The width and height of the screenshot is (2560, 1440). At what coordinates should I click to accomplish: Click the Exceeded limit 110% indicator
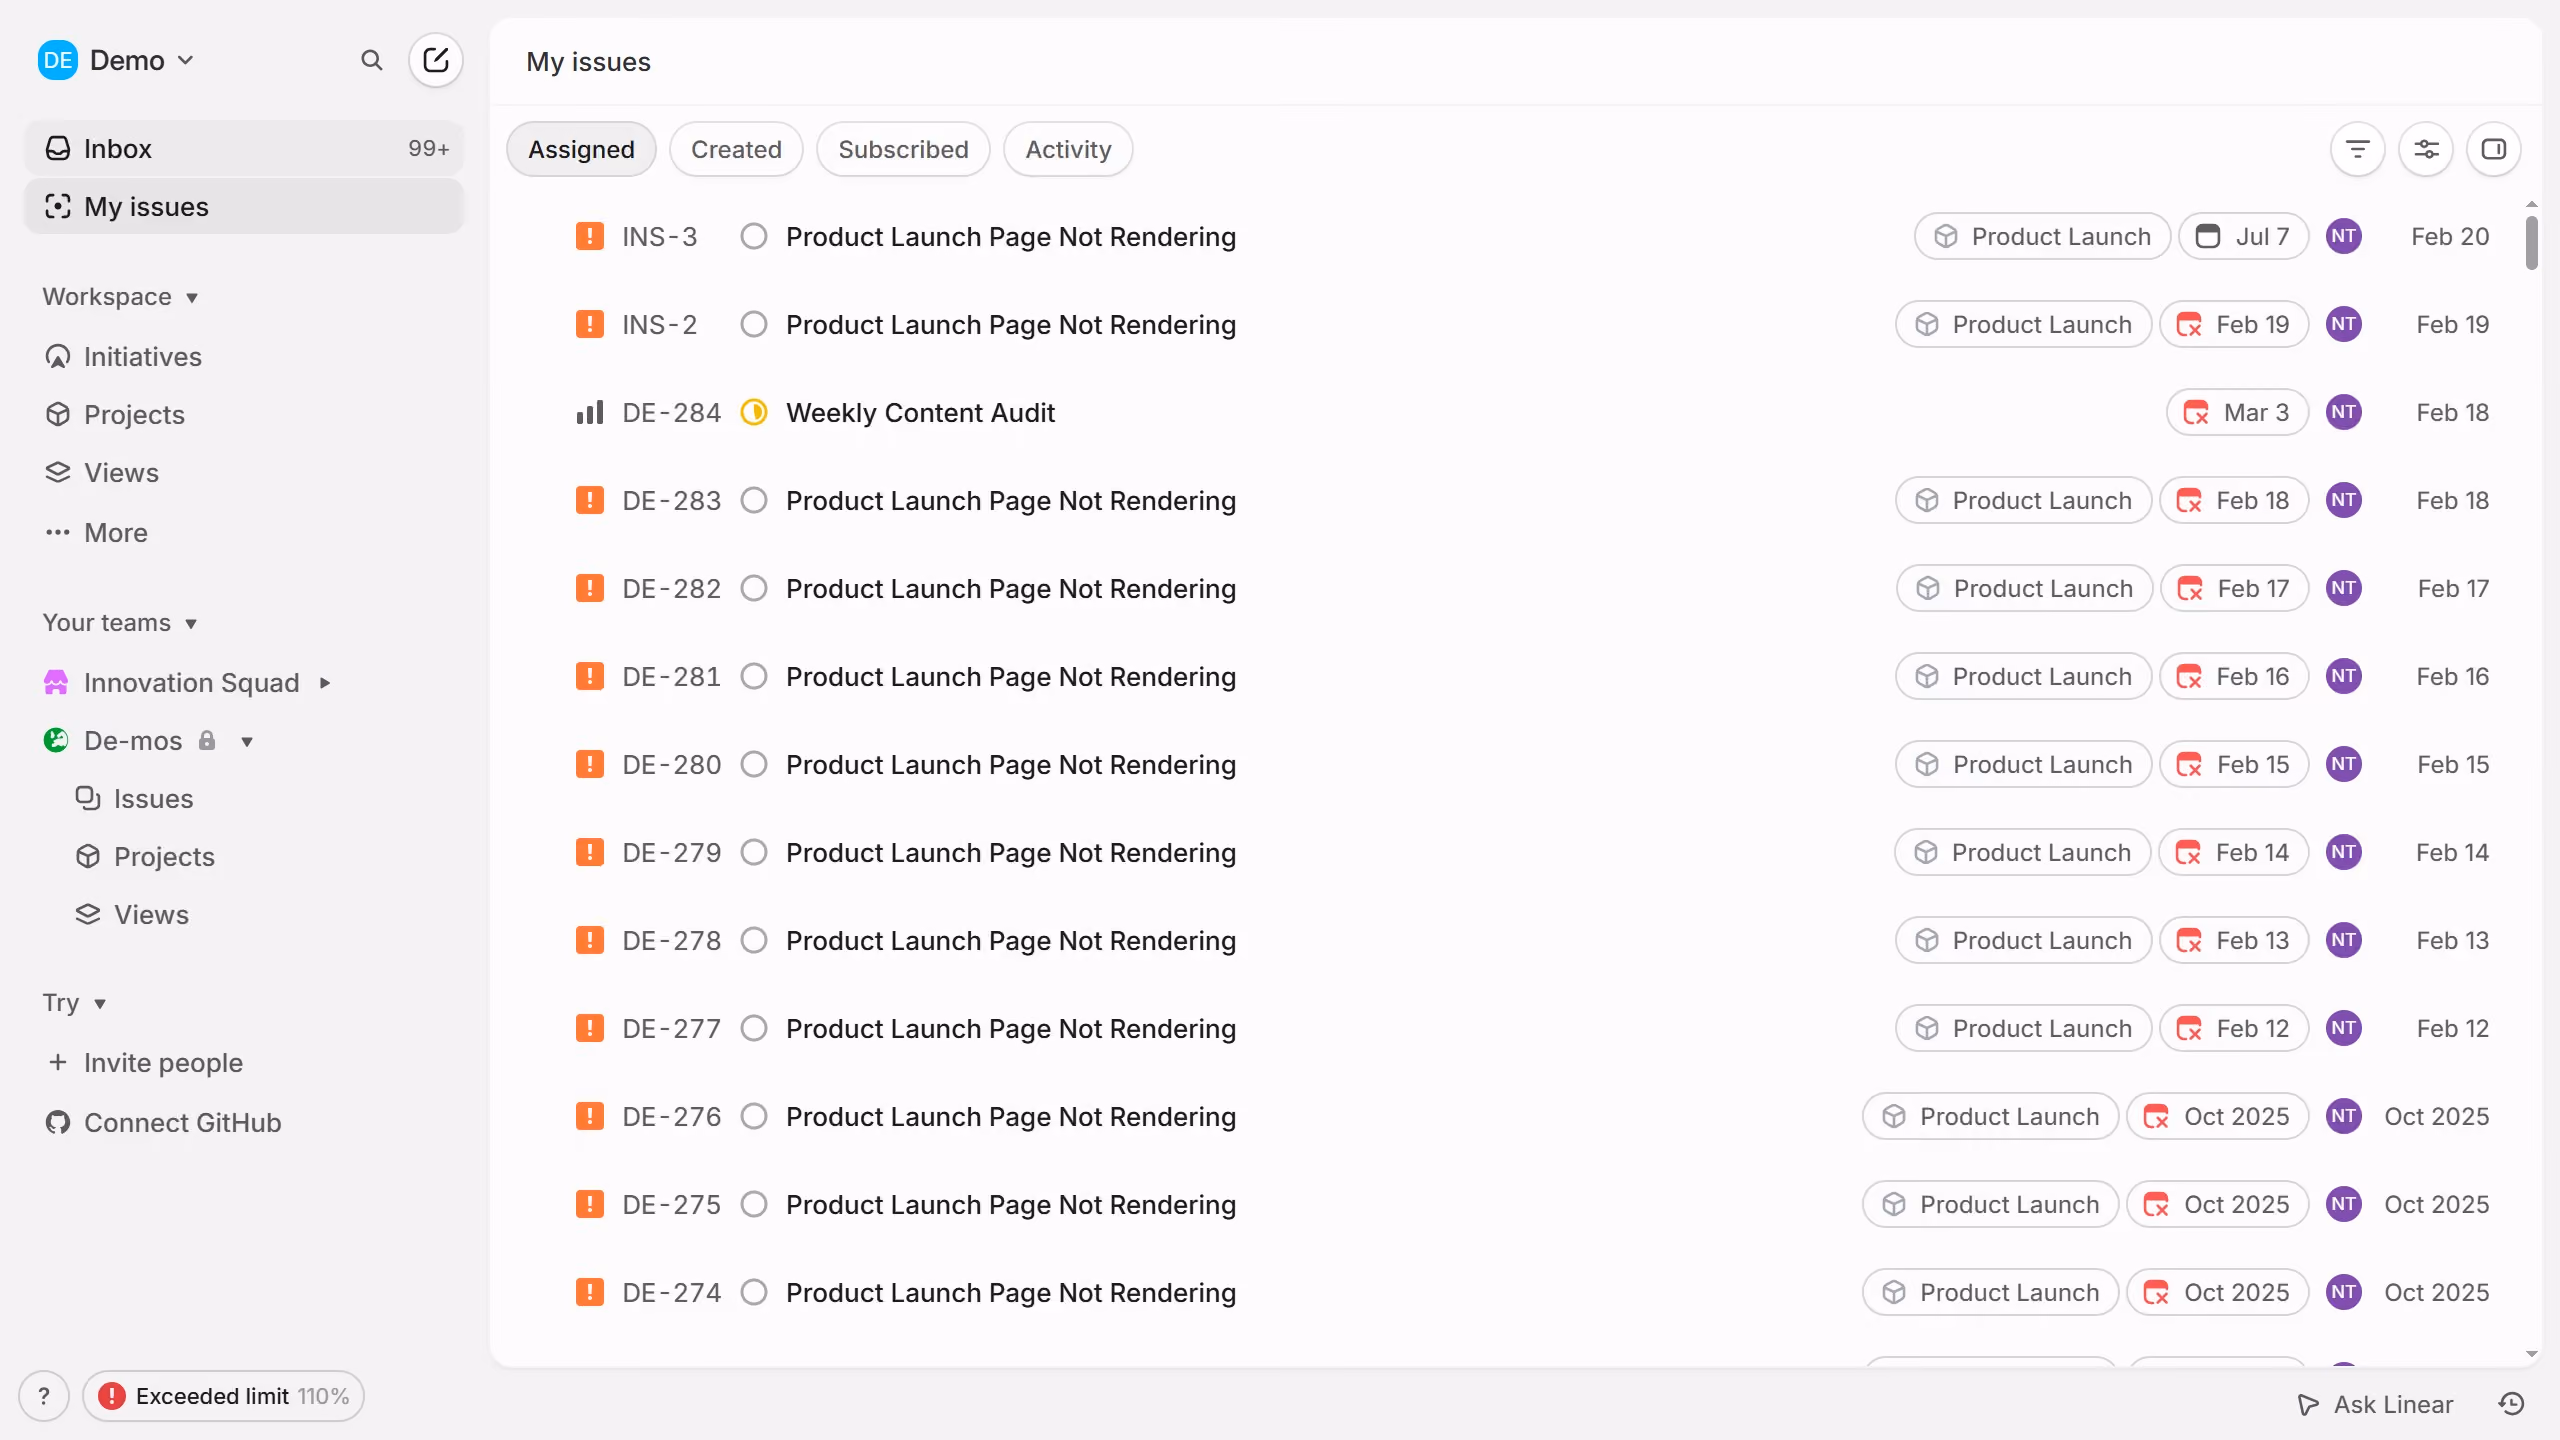pyautogui.click(x=223, y=1396)
